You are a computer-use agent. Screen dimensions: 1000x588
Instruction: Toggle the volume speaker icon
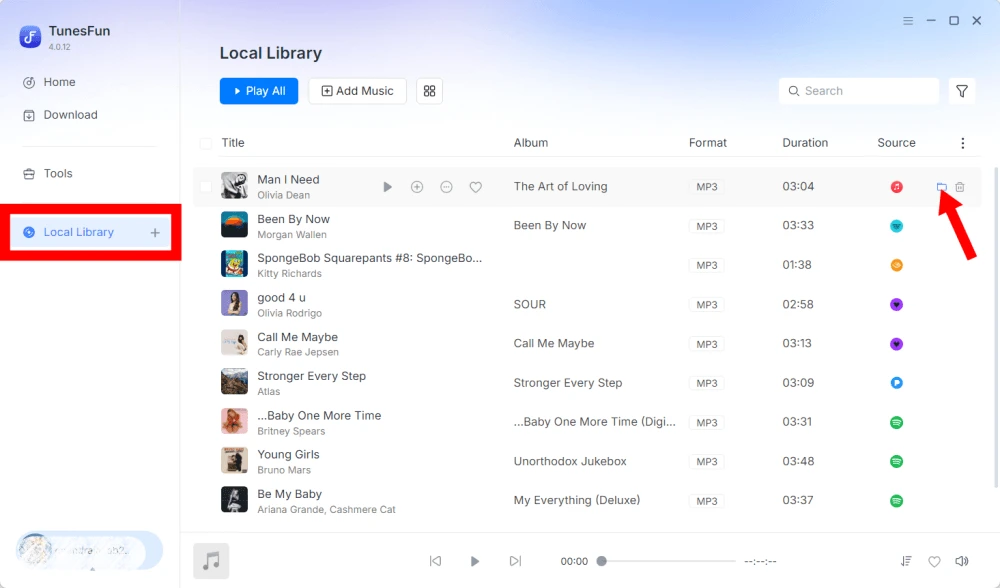coord(962,561)
